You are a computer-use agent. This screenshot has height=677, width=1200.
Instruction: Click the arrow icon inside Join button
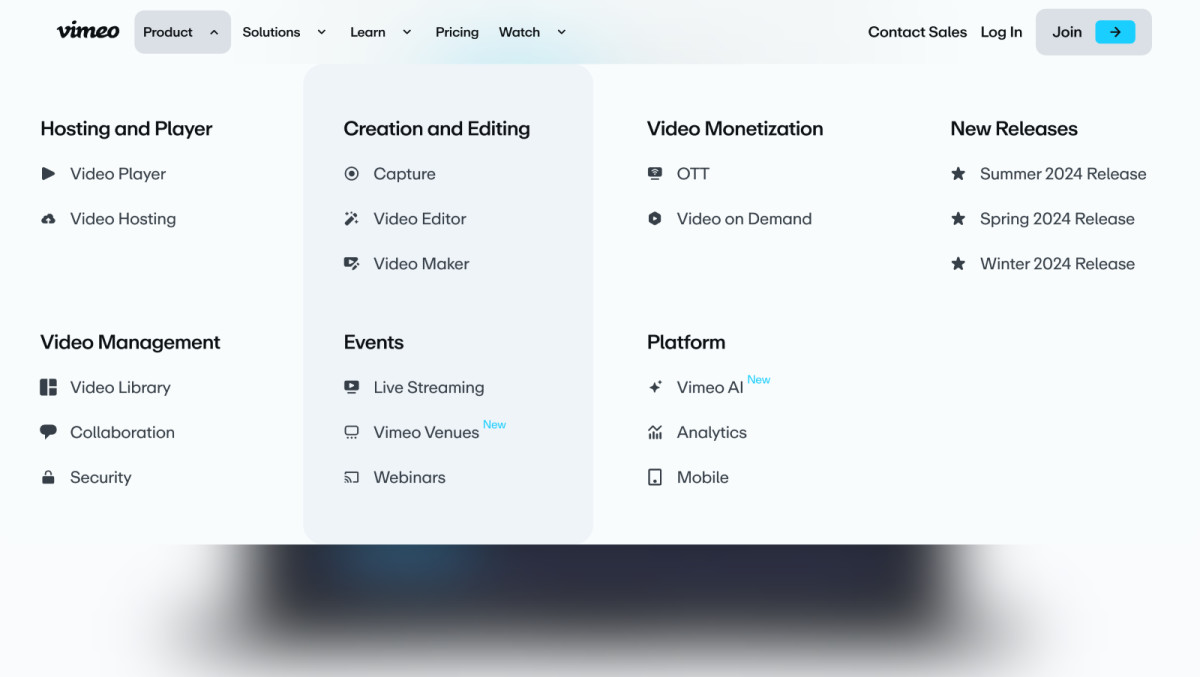coord(1115,32)
